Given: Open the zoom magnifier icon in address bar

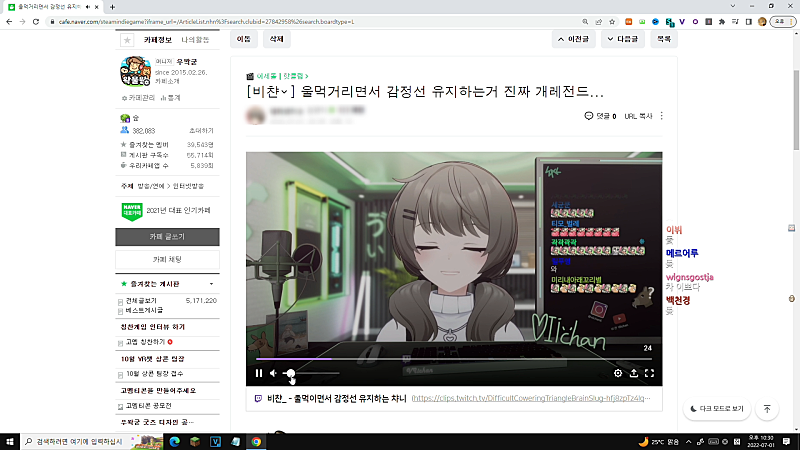Looking at the screenshot, I should click(585, 21).
